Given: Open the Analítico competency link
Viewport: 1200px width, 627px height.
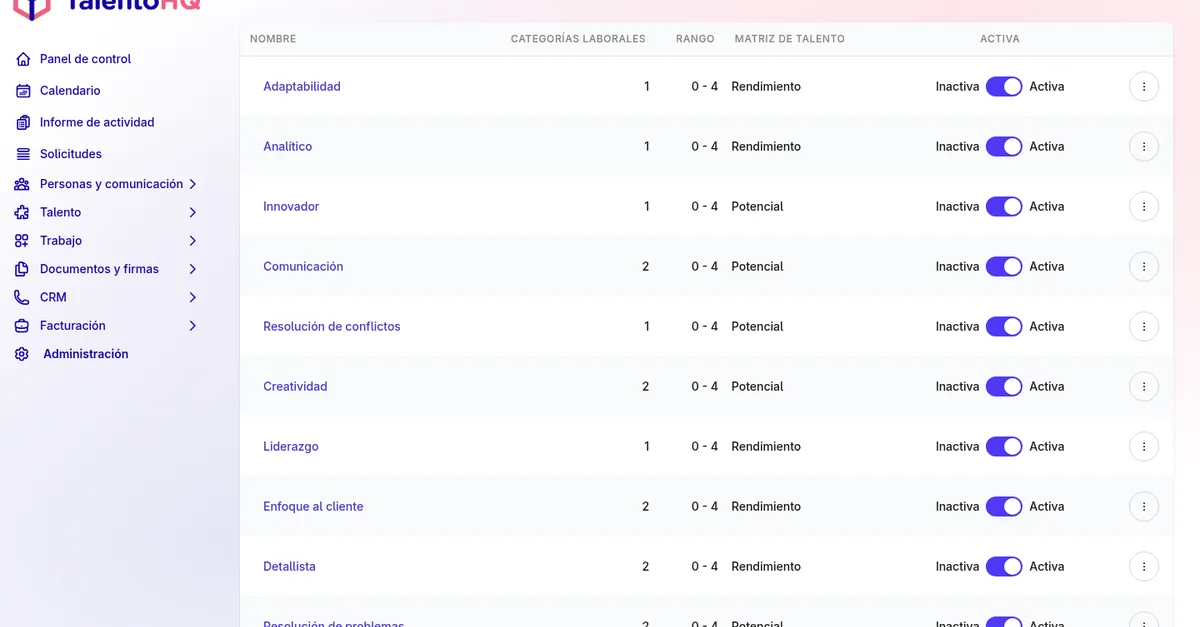Looking at the screenshot, I should click(x=288, y=146).
